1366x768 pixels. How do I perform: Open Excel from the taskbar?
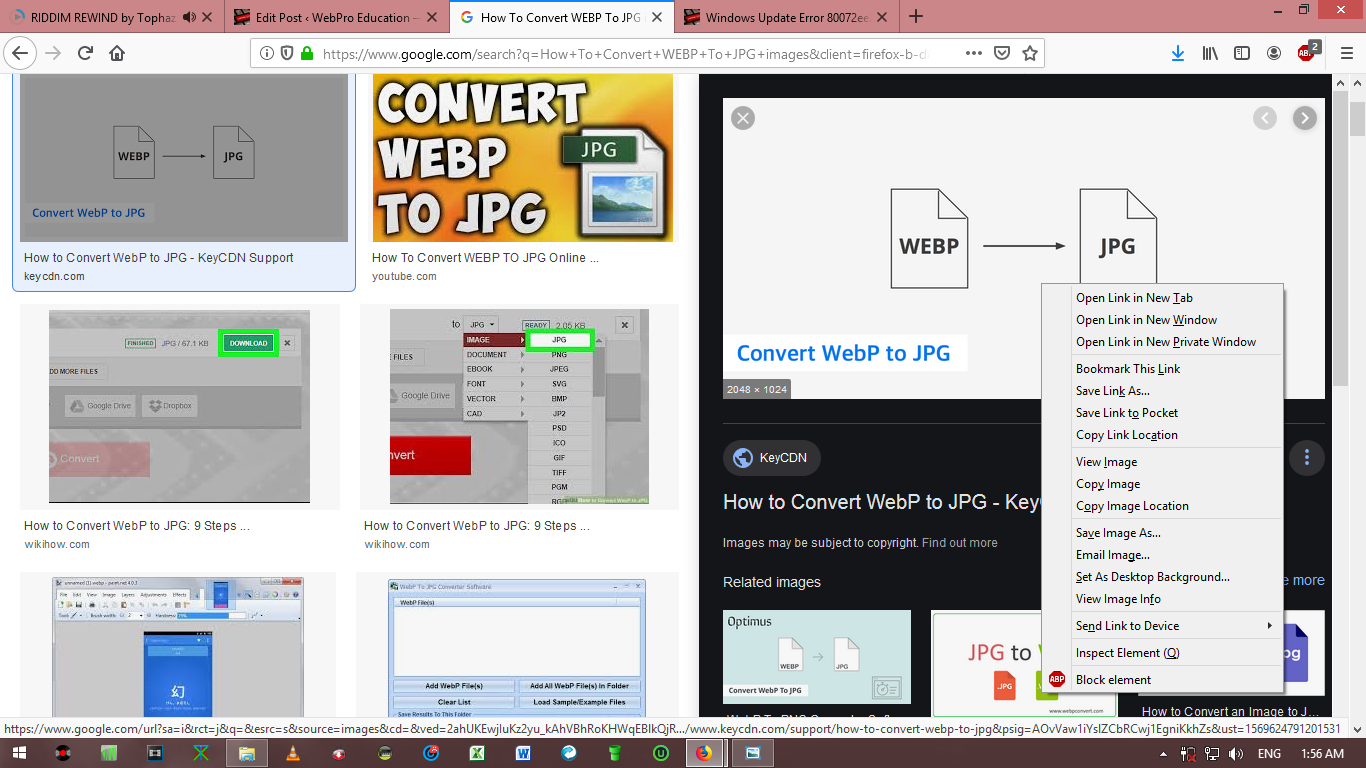coord(477,753)
